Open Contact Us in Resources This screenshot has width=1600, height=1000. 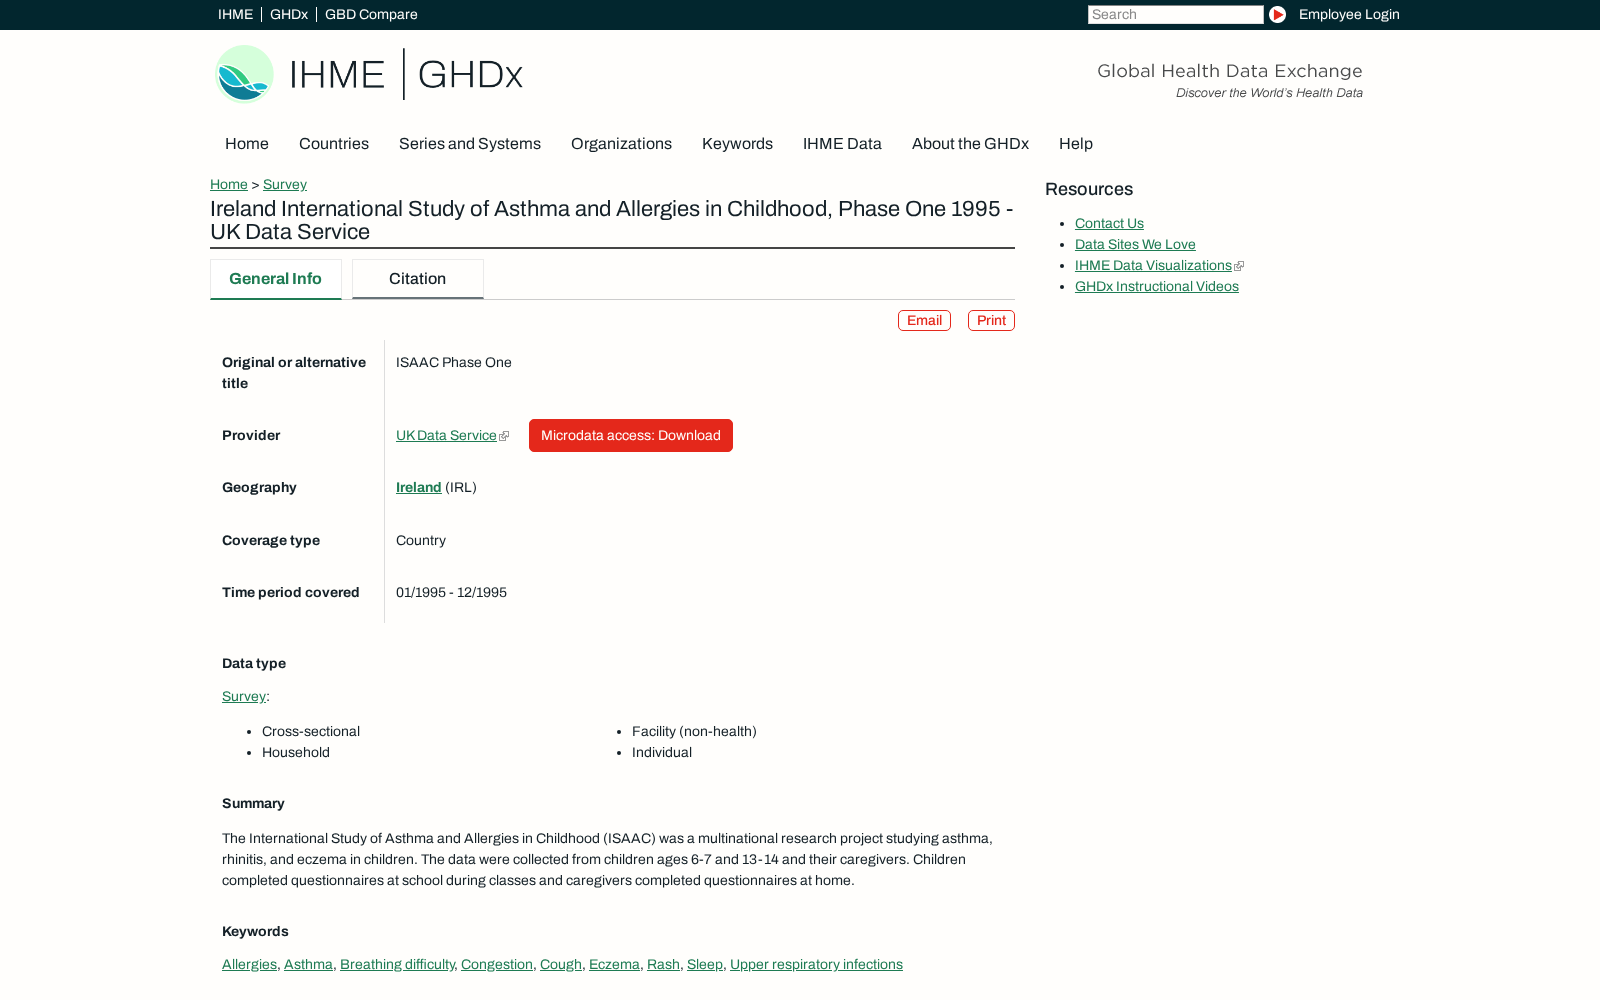(x=1109, y=224)
